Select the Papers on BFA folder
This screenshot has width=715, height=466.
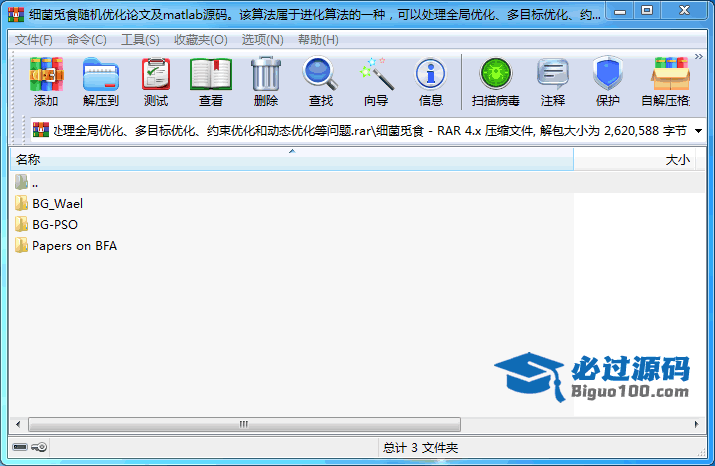(66, 246)
